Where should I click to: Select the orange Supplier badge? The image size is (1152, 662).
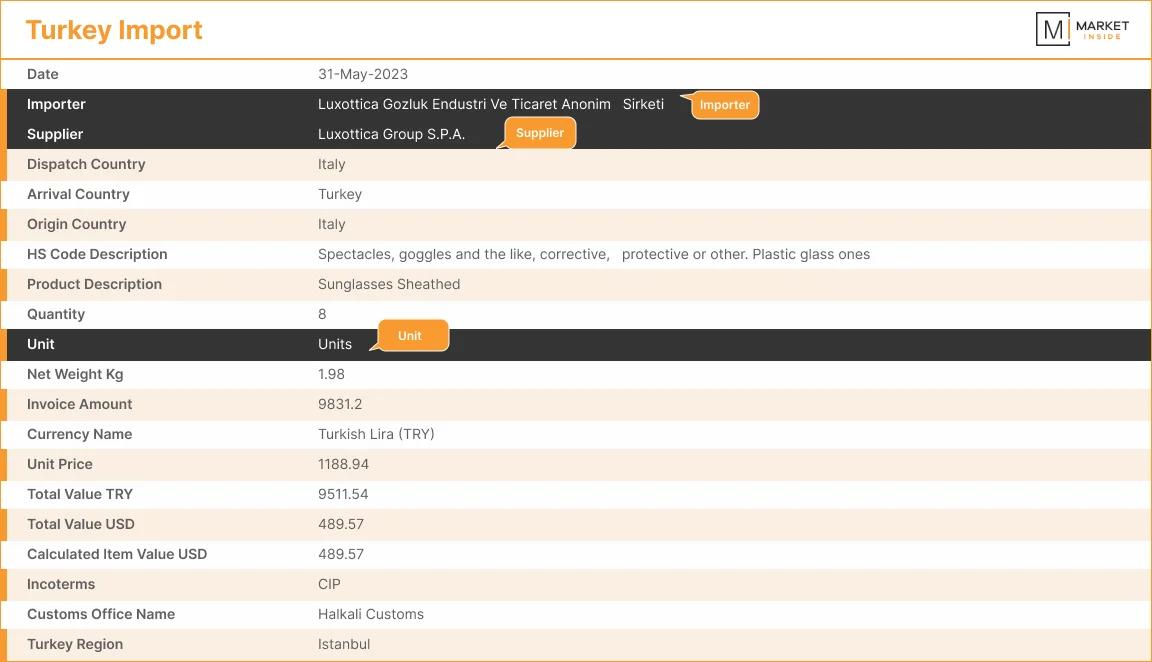click(540, 132)
